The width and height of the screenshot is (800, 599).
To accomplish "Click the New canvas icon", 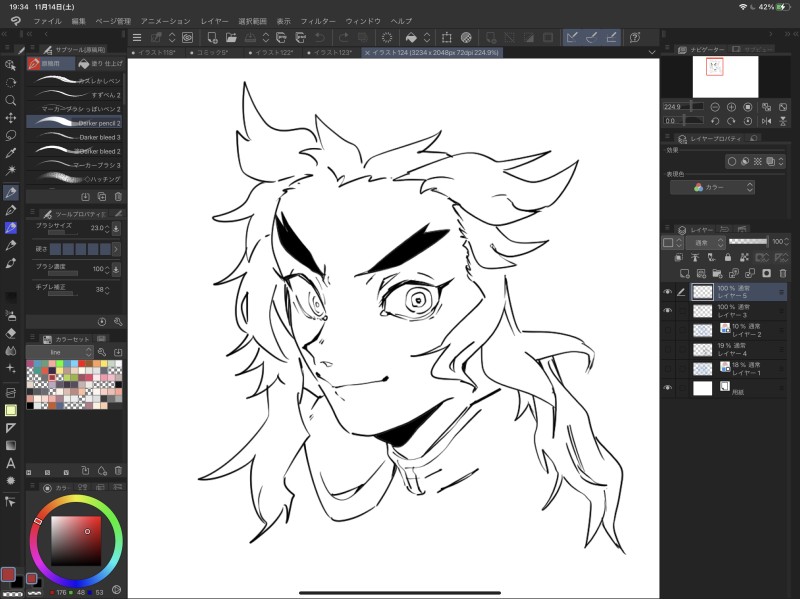I will pyautogui.click(x=212, y=37).
